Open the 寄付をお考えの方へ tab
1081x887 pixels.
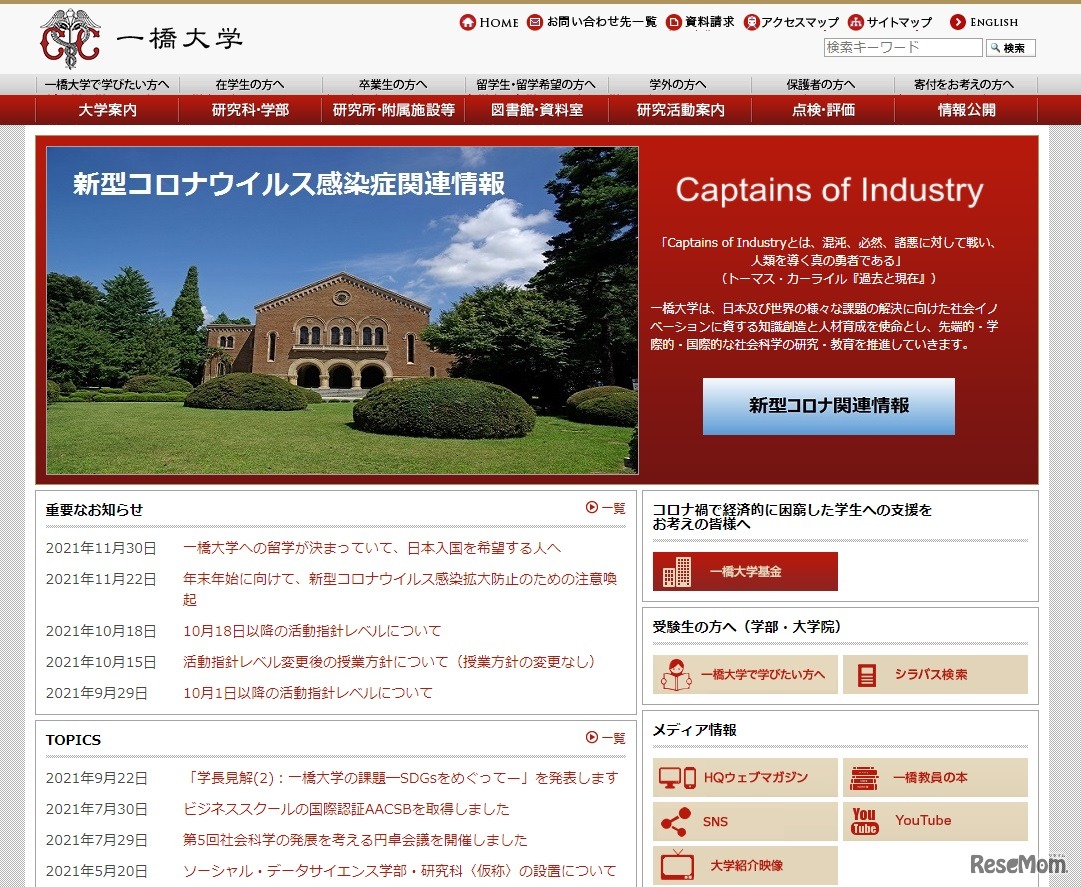pos(964,84)
